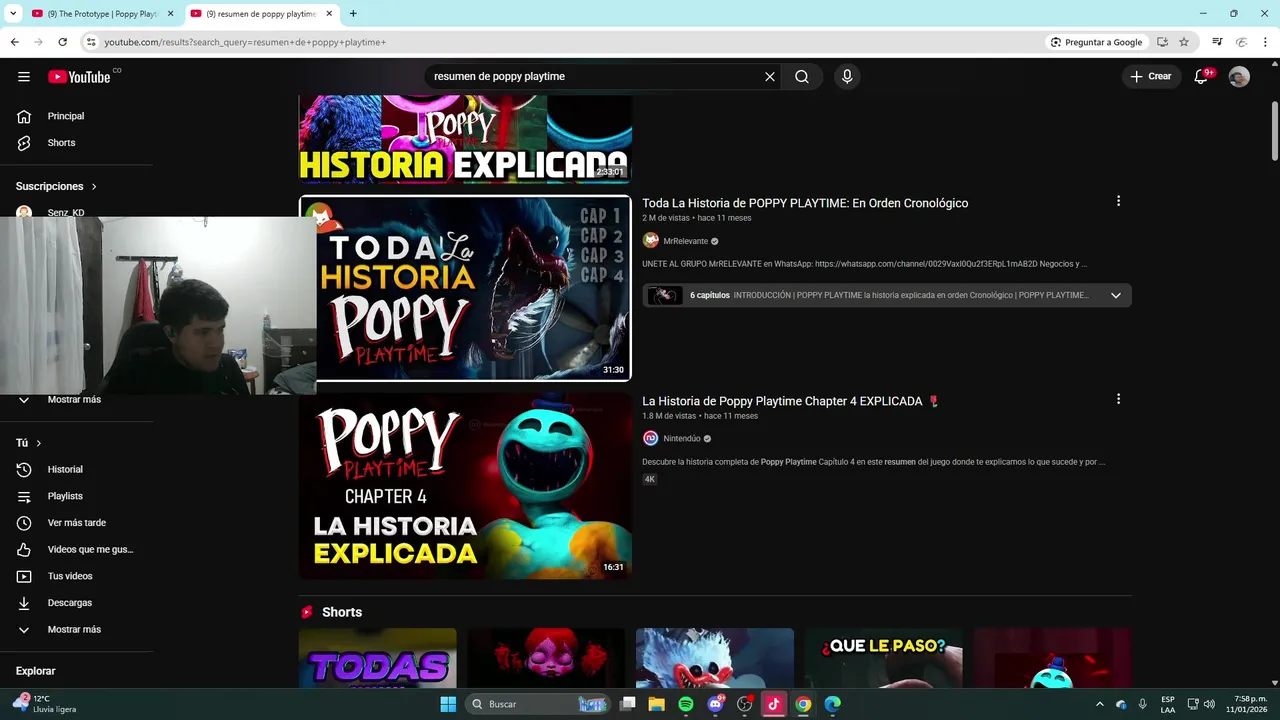1280x720 pixels.
Task: Open Chrome three-dot menu
Action: [1265, 42]
